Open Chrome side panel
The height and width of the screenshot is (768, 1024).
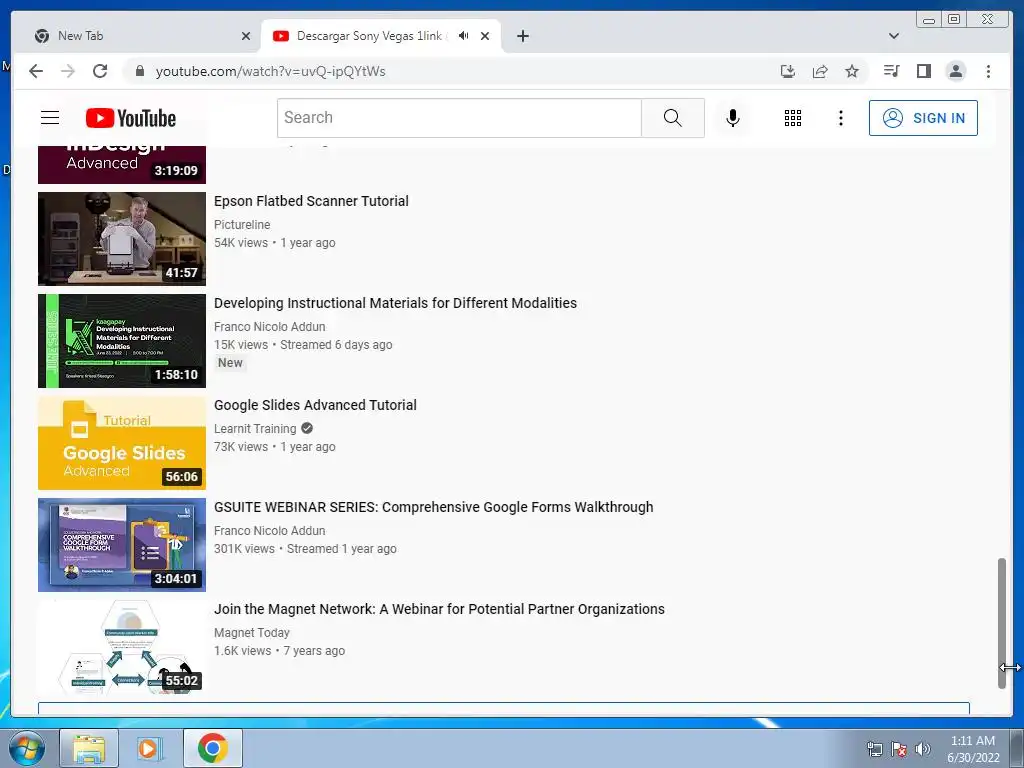(923, 71)
